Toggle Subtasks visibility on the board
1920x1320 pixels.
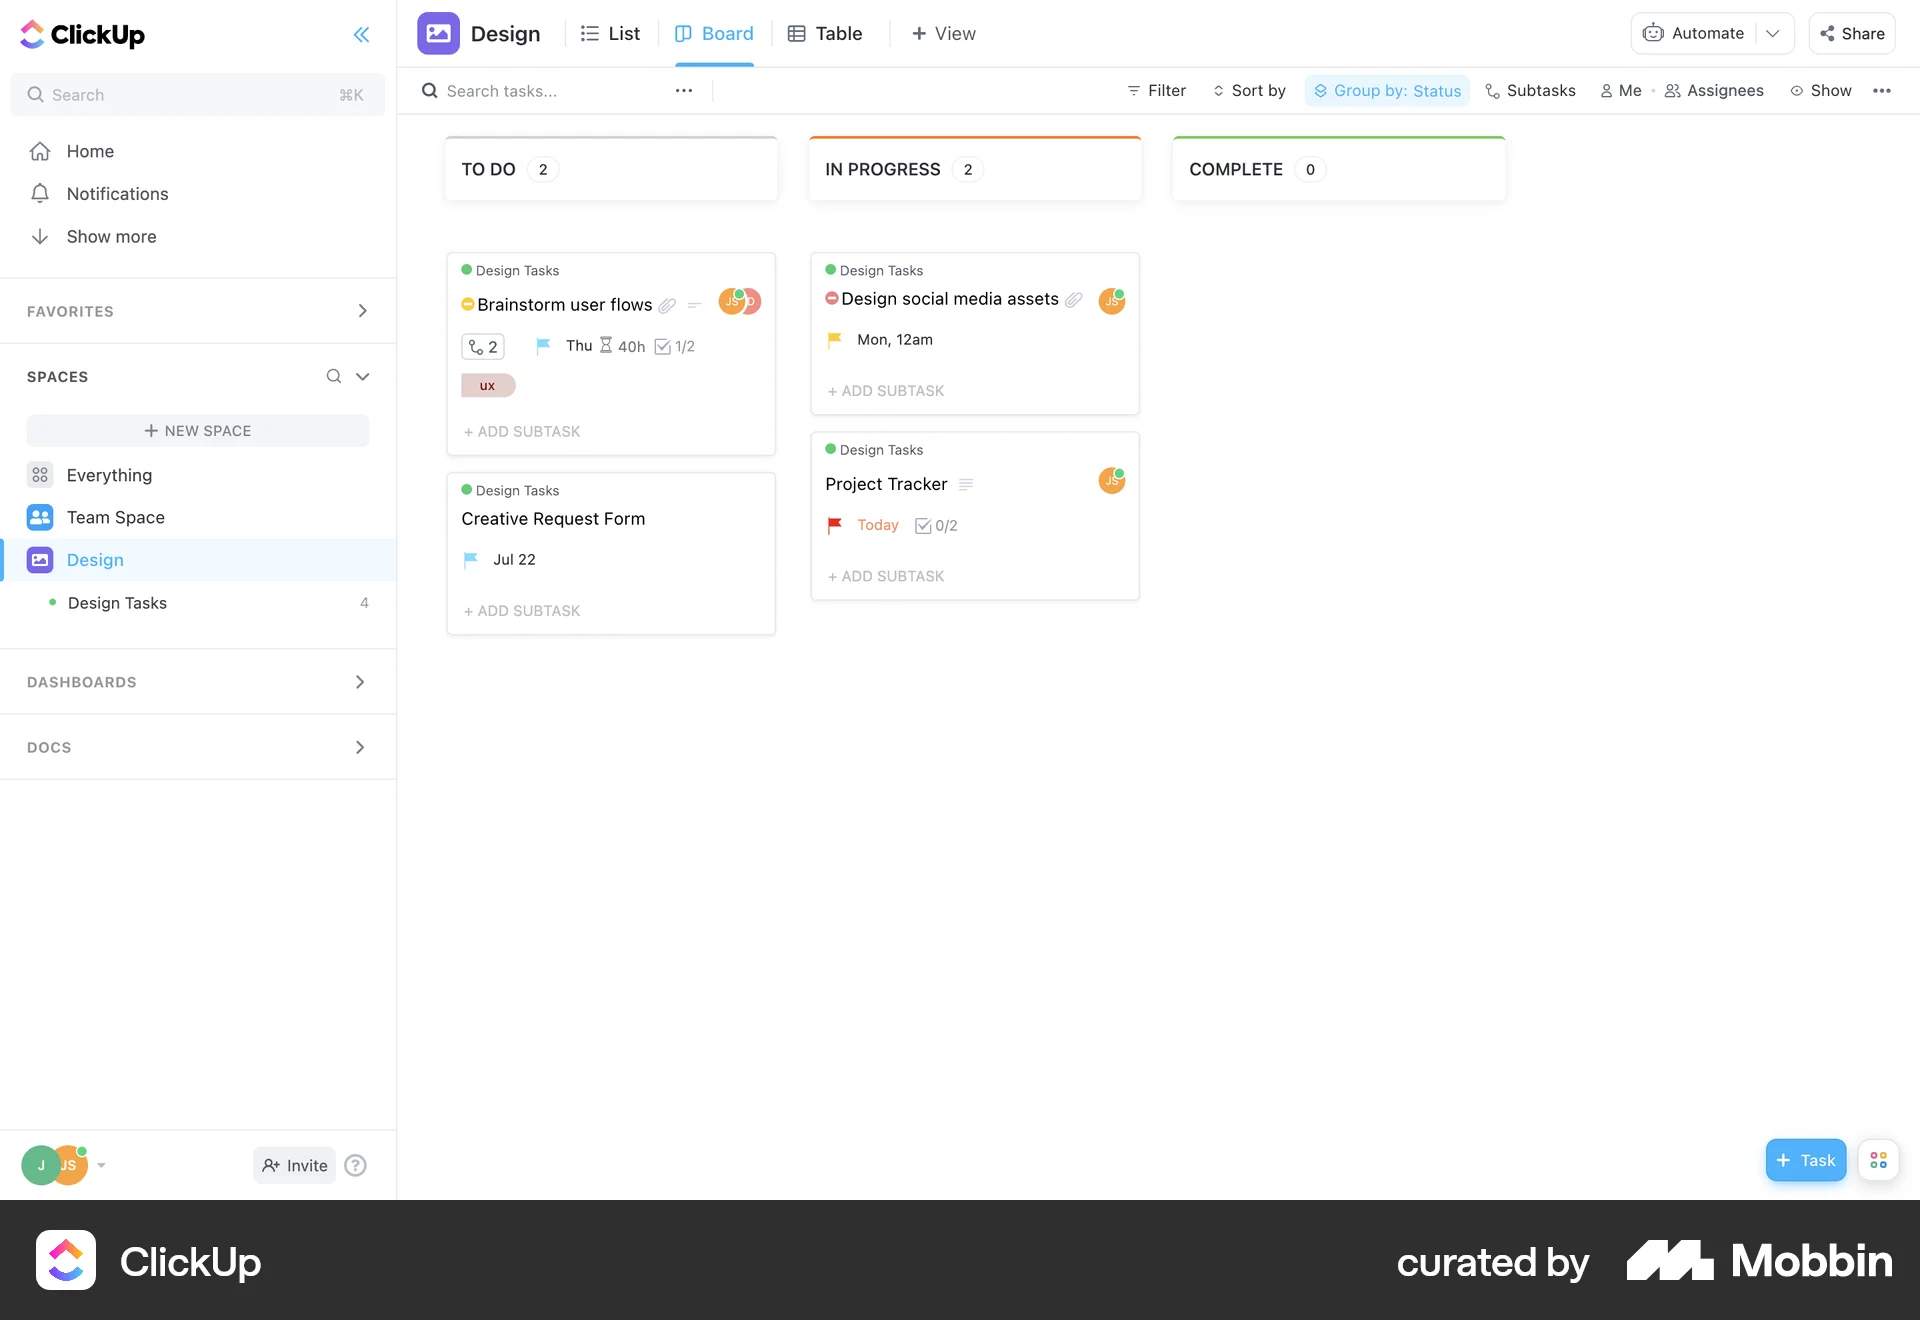pos(1531,90)
